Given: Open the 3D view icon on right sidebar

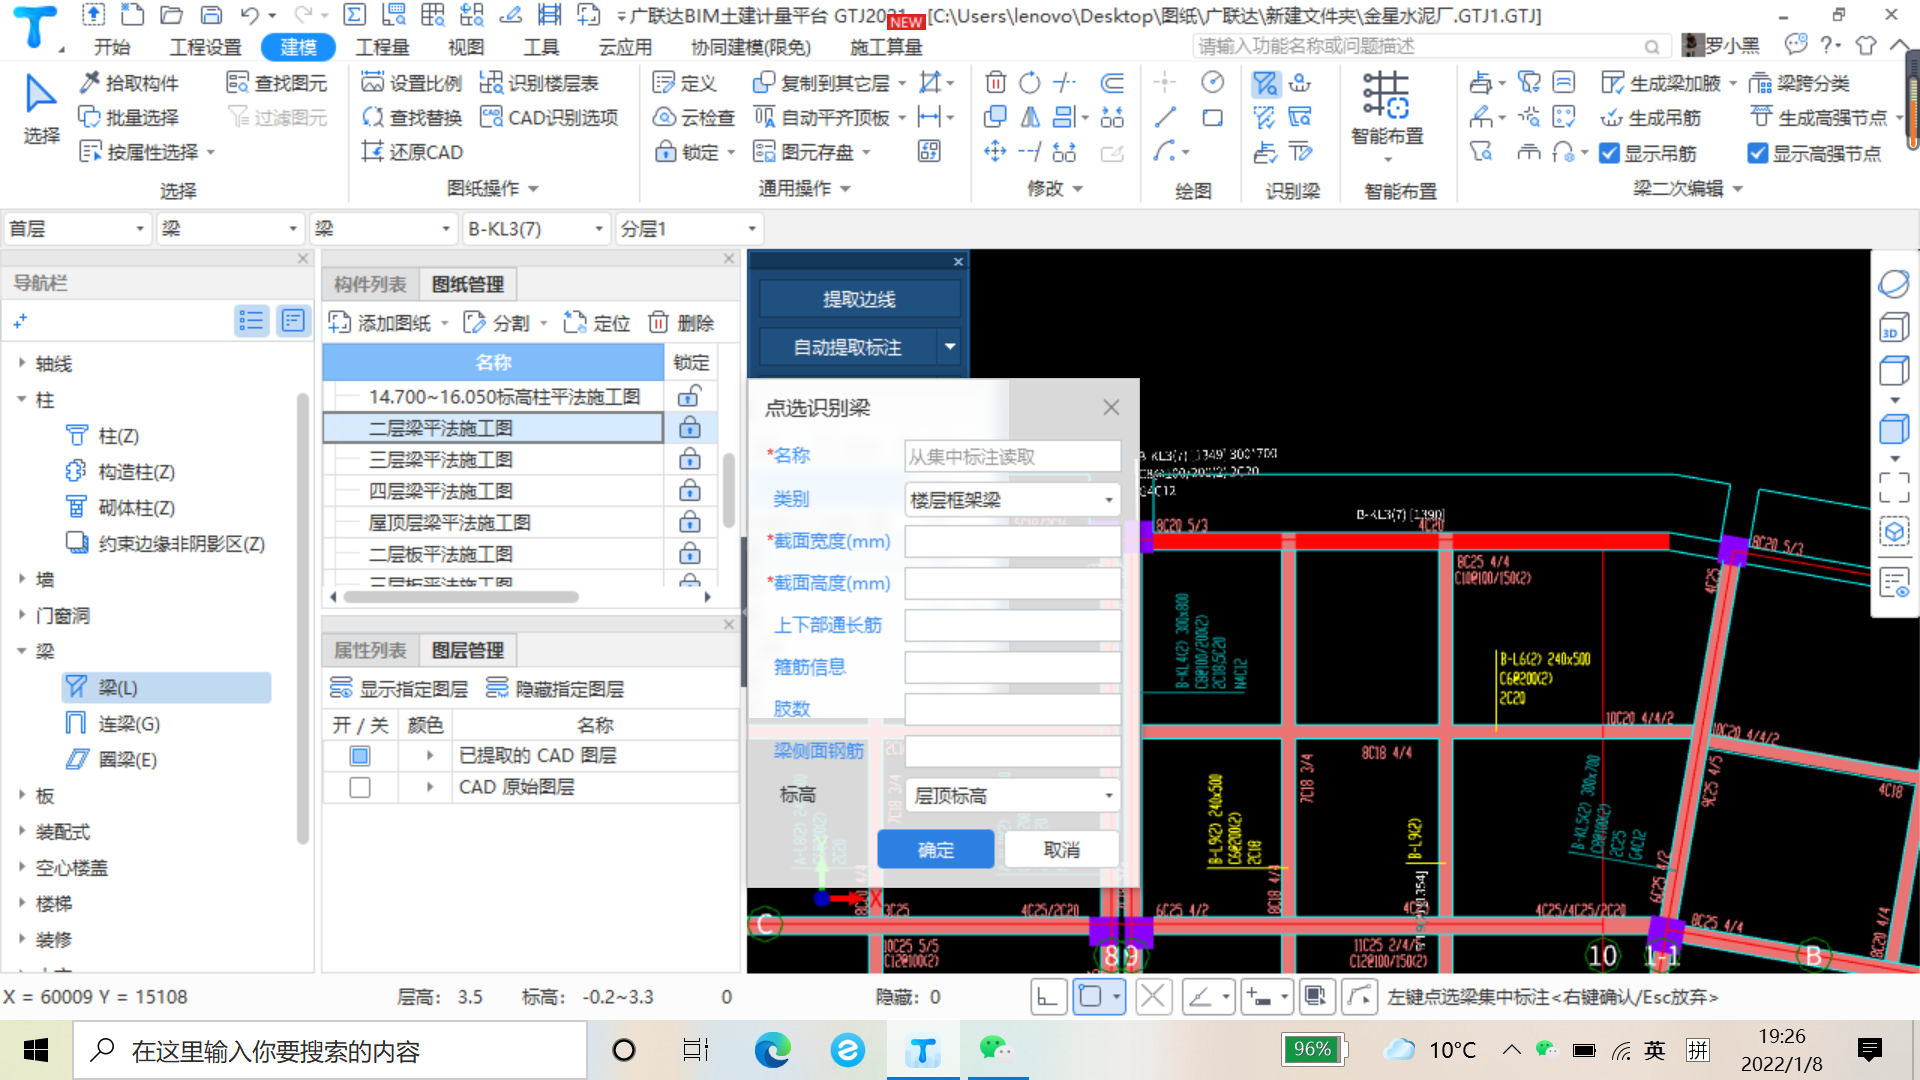Looking at the screenshot, I should [x=1893, y=328].
